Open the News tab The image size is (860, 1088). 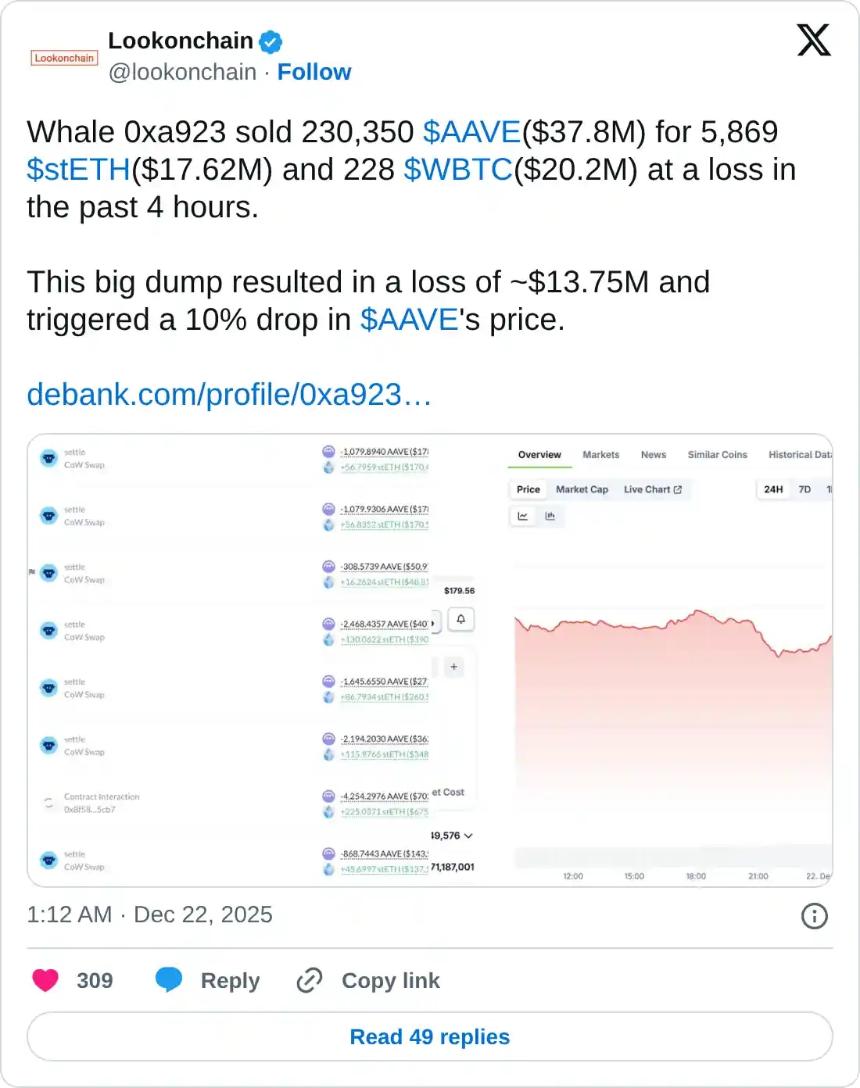click(x=653, y=455)
